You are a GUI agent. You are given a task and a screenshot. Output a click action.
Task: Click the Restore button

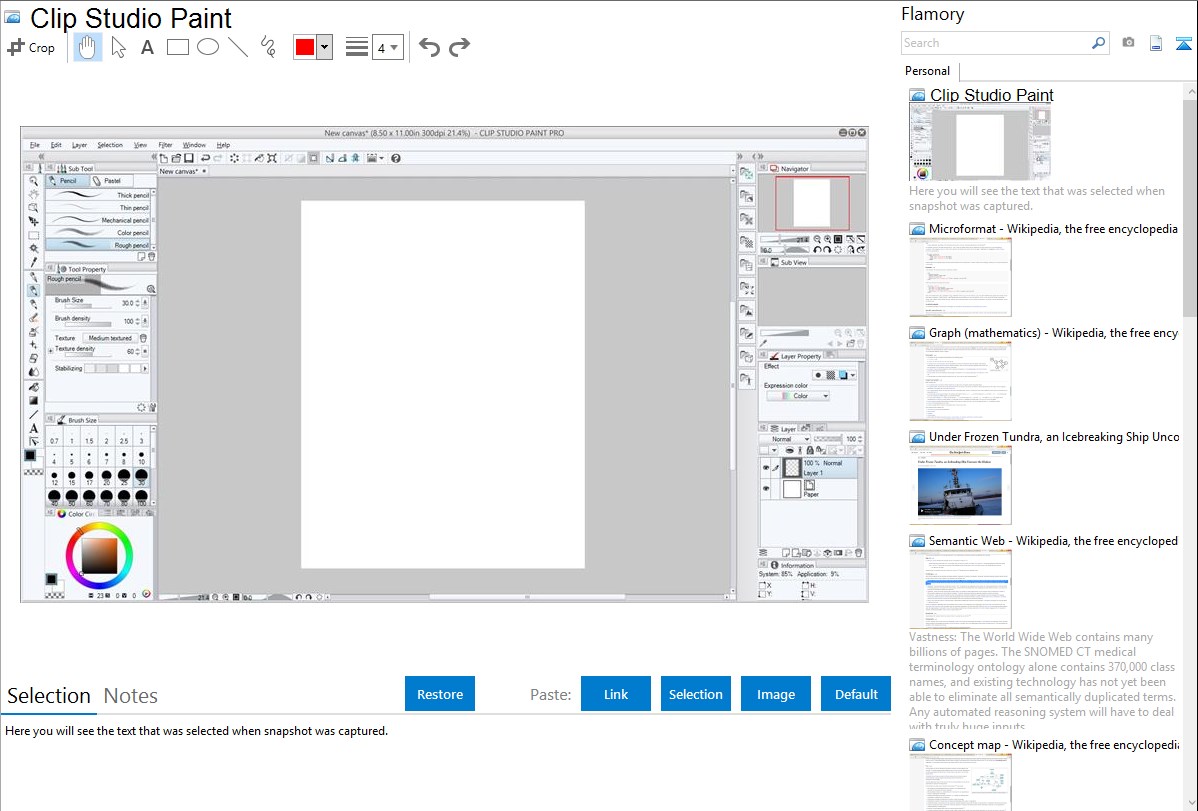click(440, 694)
